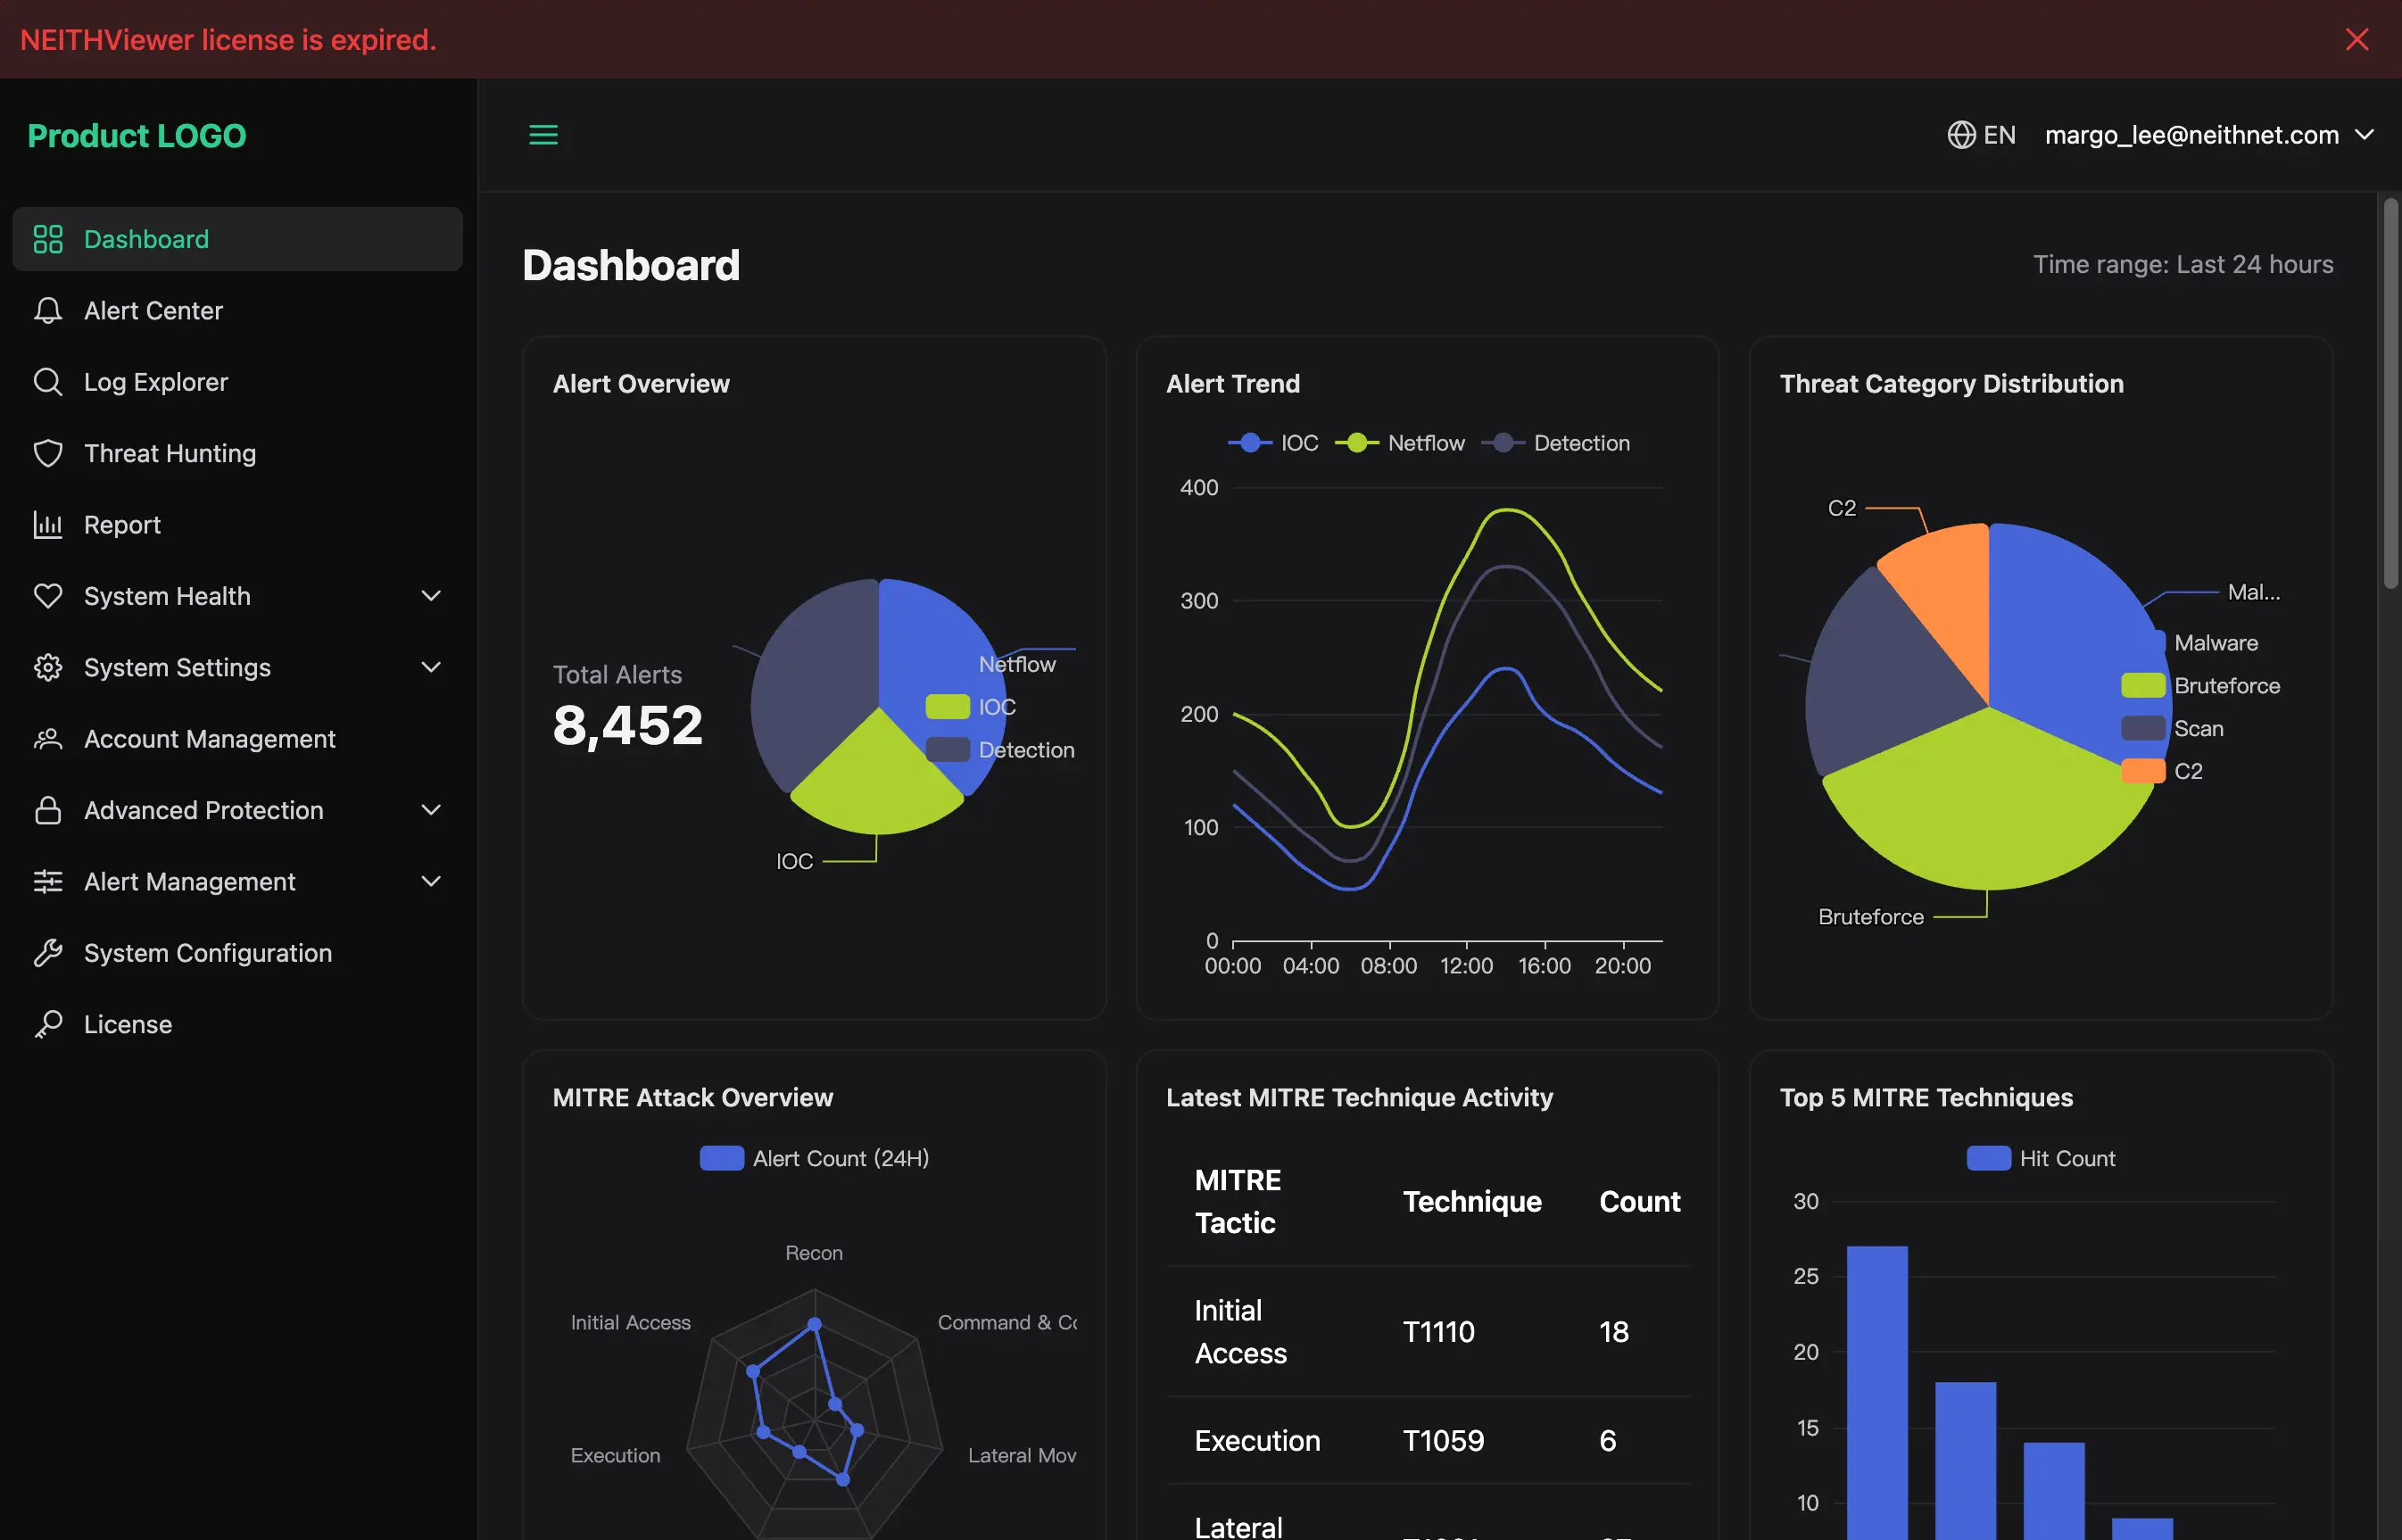Screen dimensions: 2402x1540
Task: Expand the Alert Management submenu chevron
Action: tap(431, 882)
